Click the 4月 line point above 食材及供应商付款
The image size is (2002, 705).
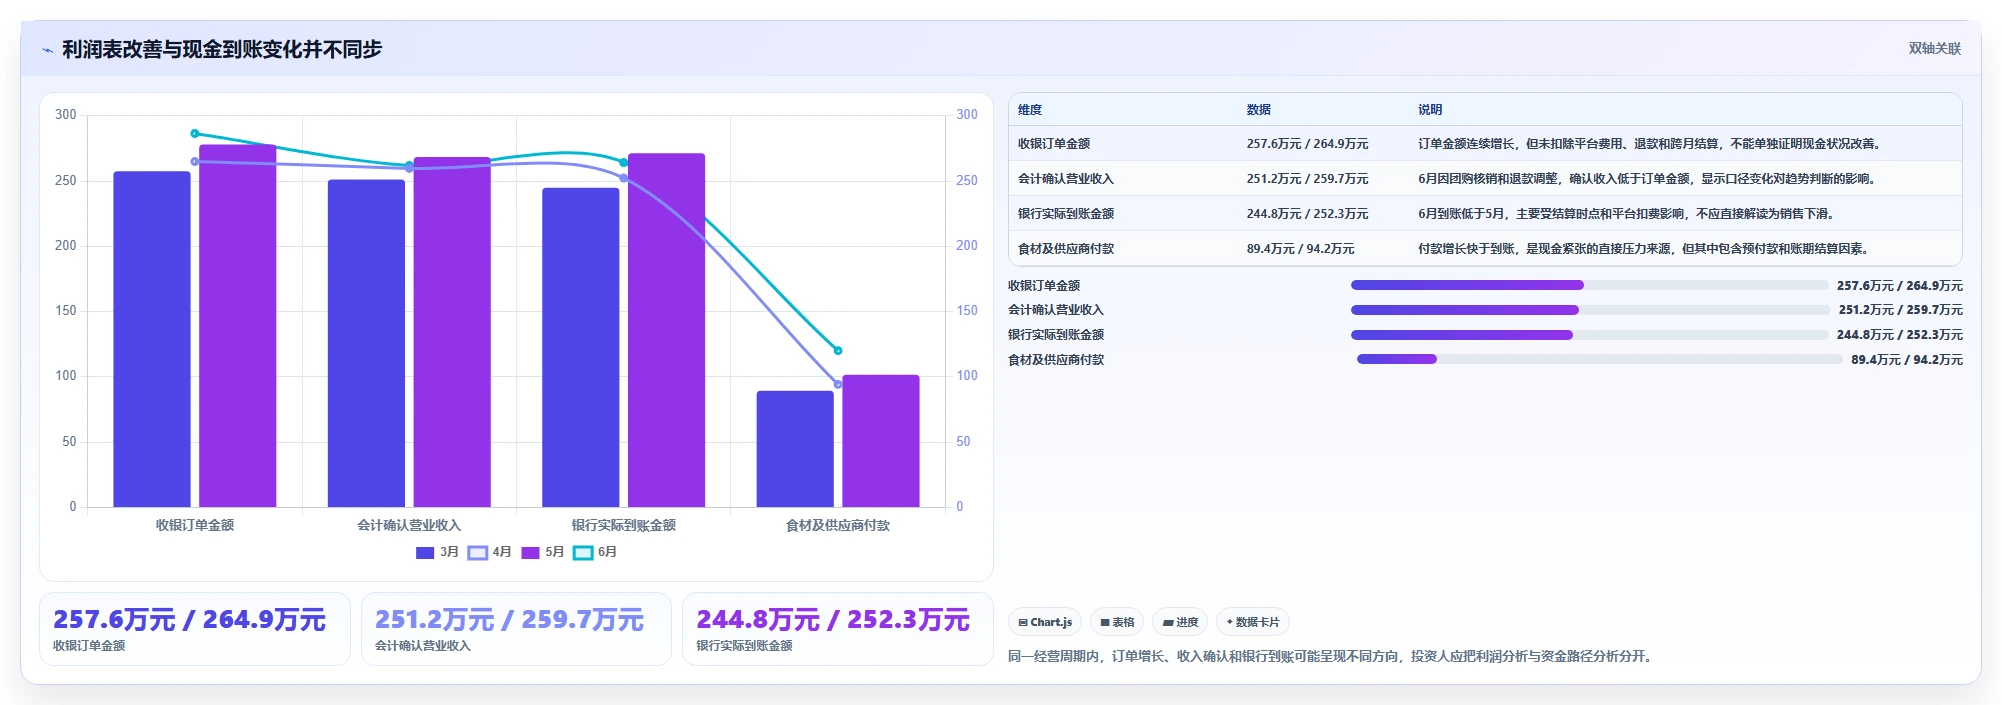click(838, 384)
